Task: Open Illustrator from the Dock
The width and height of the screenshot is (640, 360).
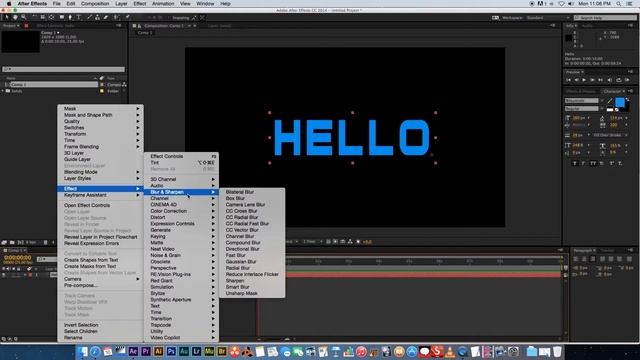Action: [x=158, y=351]
